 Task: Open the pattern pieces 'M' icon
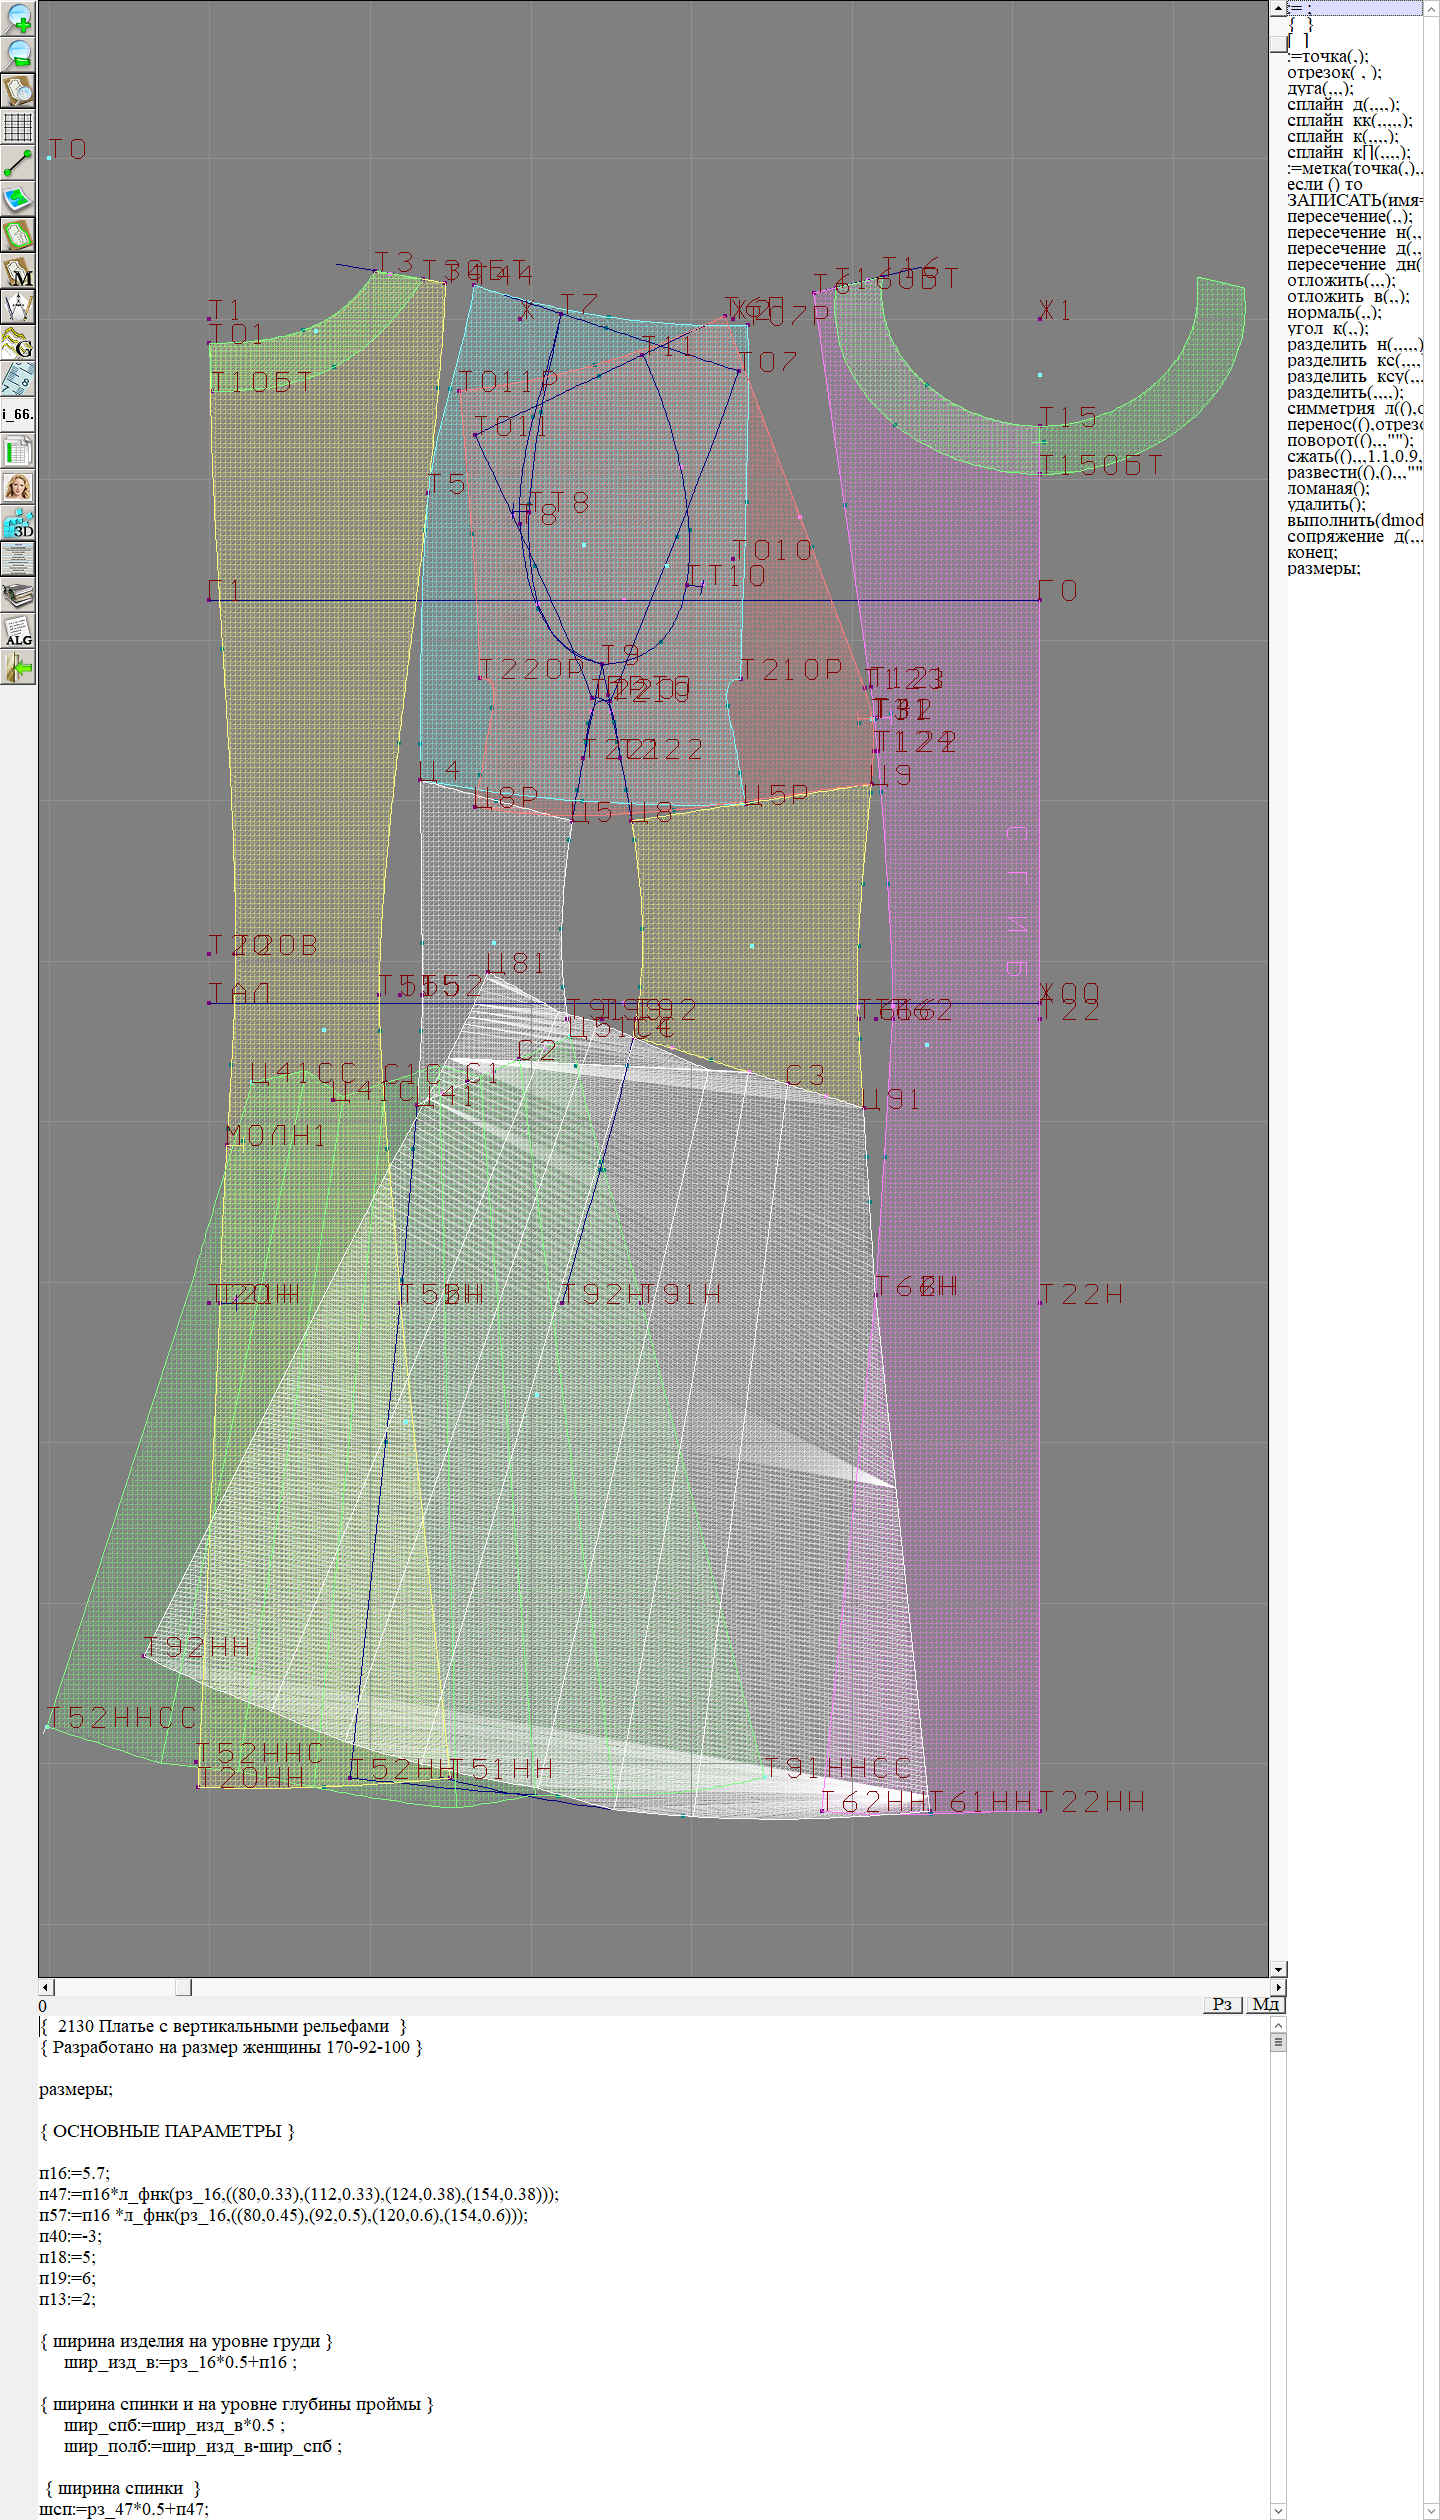[x=18, y=271]
